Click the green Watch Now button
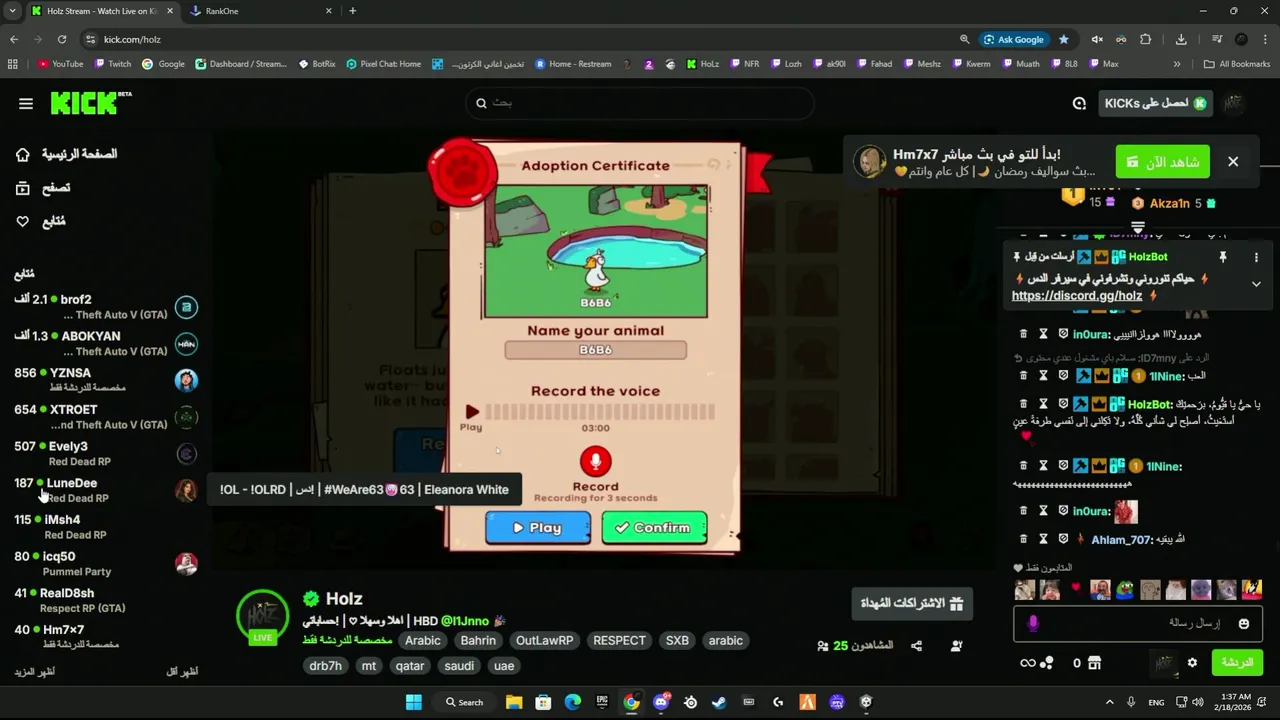This screenshot has height=720, width=1280. click(1163, 162)
